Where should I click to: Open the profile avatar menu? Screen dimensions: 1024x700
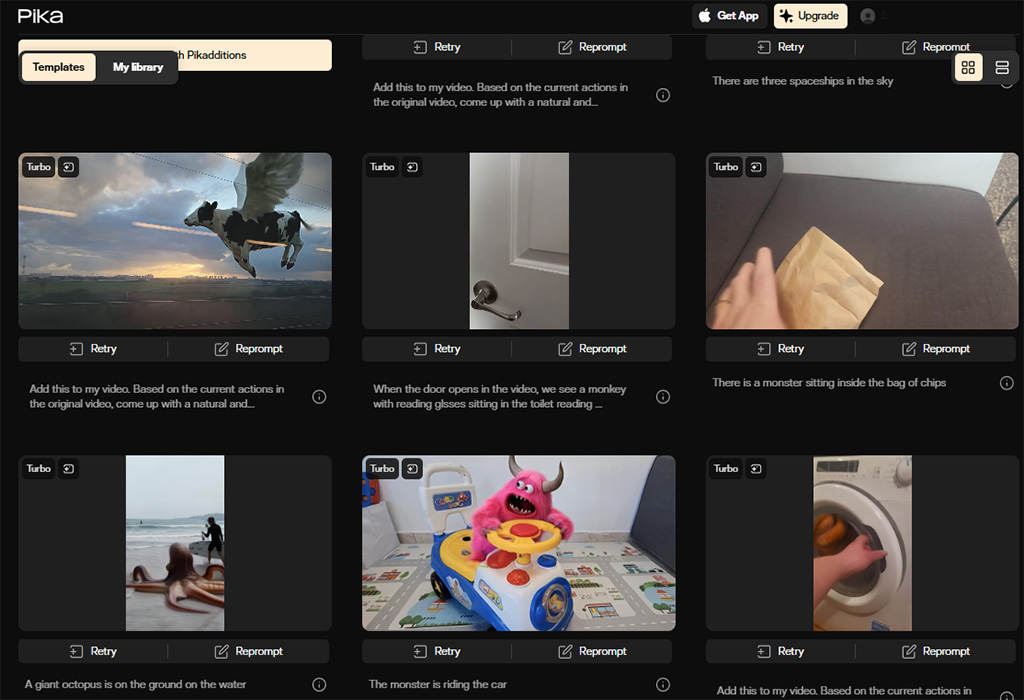(867, 16)
